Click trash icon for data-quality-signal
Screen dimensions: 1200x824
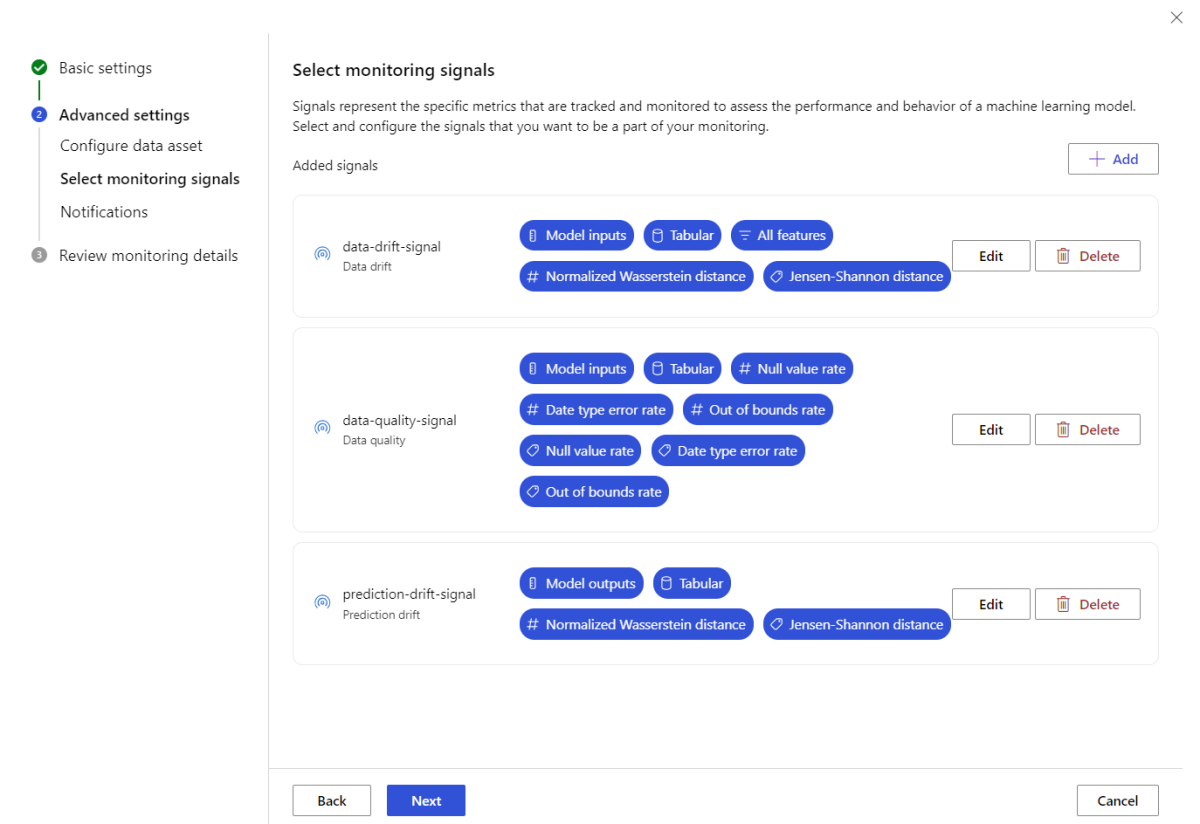tap(1063, 430)
